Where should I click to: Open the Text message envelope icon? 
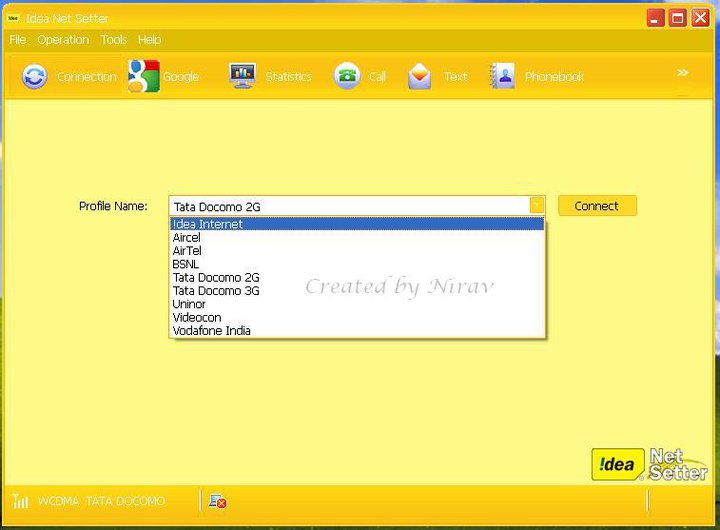click(420, 77)
